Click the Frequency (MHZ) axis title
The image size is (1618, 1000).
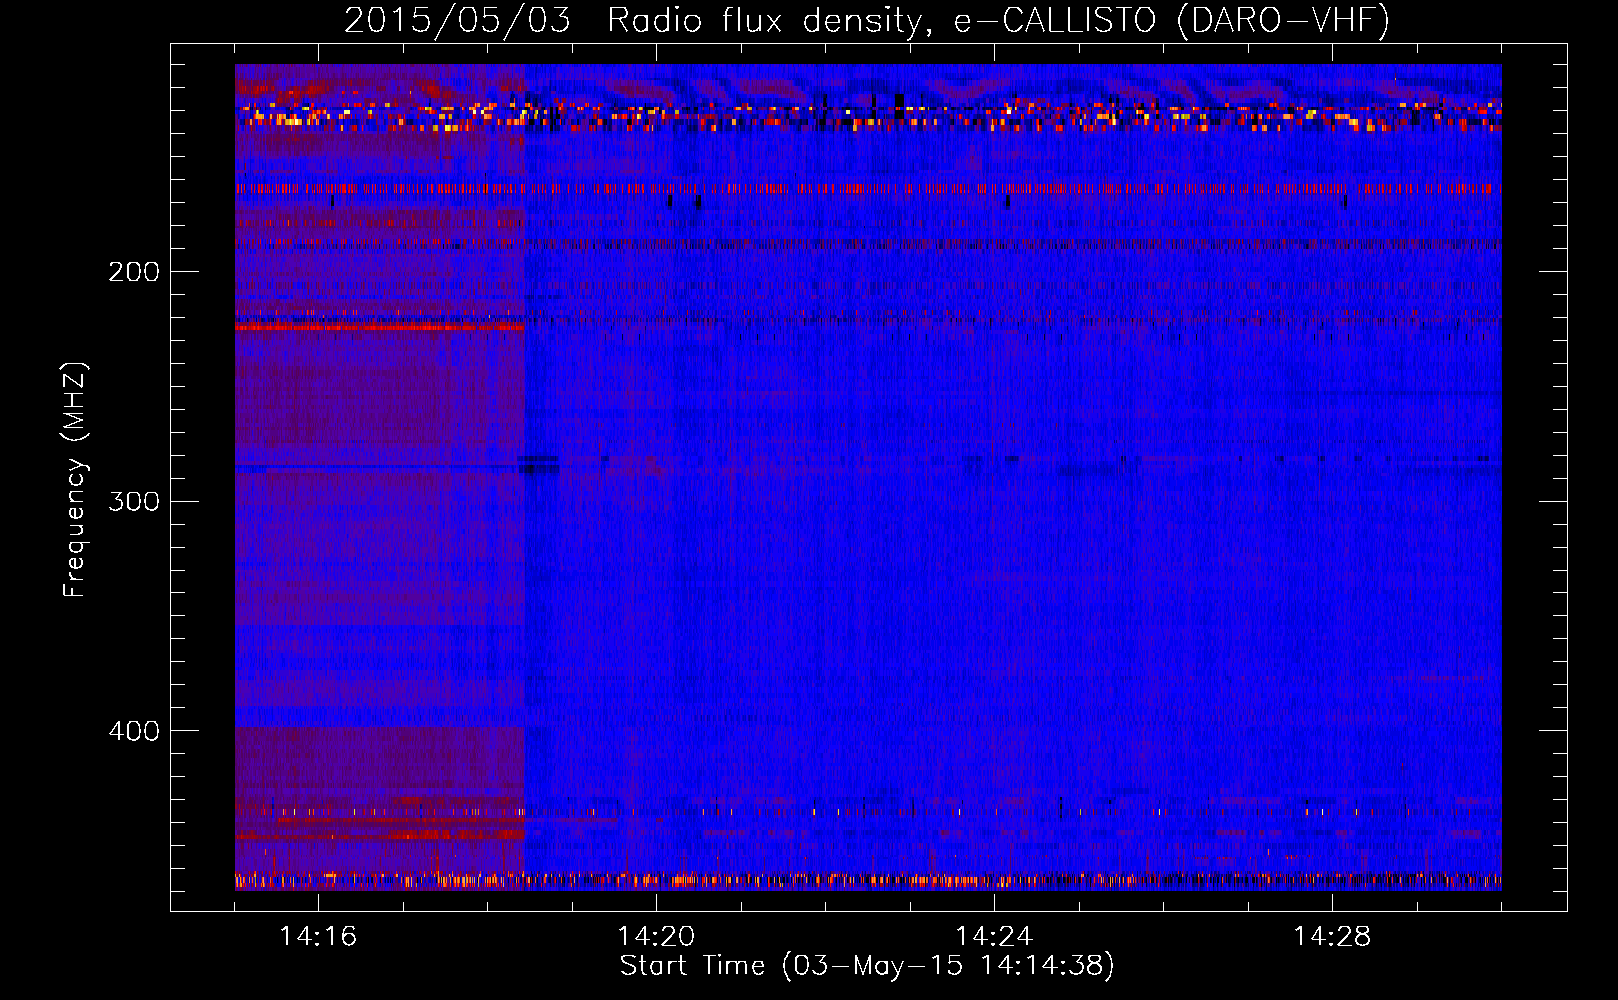pos(75,479)
